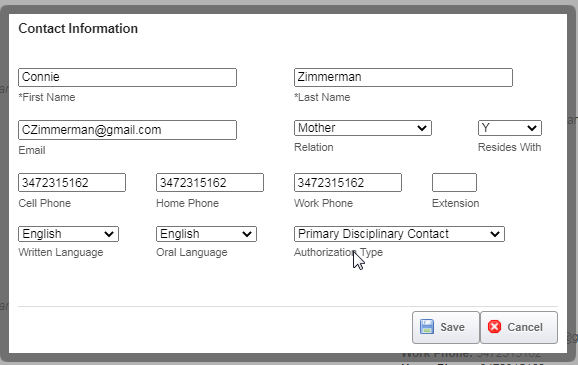Click the Email label text
The image size is (578, 365).
(32, 150)
